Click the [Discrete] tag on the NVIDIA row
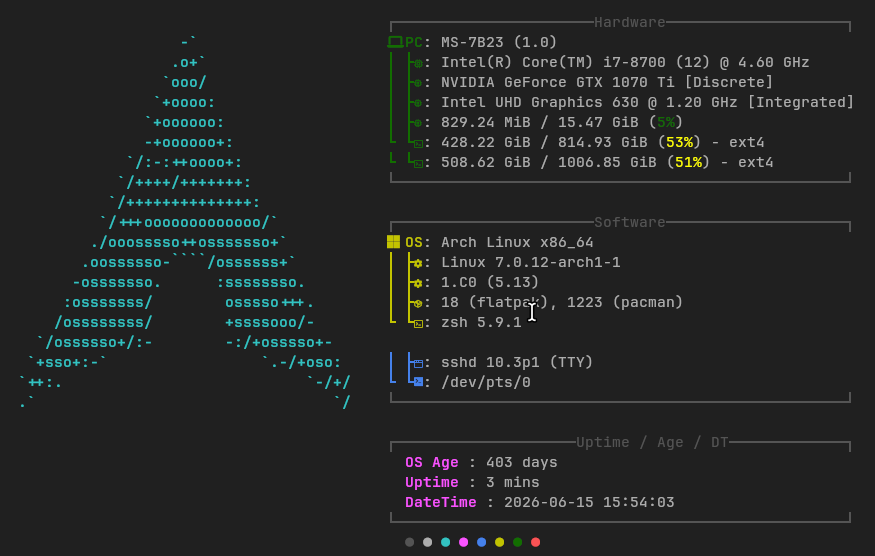Screen dimensions: 875x556 click(x=729, y=83)
